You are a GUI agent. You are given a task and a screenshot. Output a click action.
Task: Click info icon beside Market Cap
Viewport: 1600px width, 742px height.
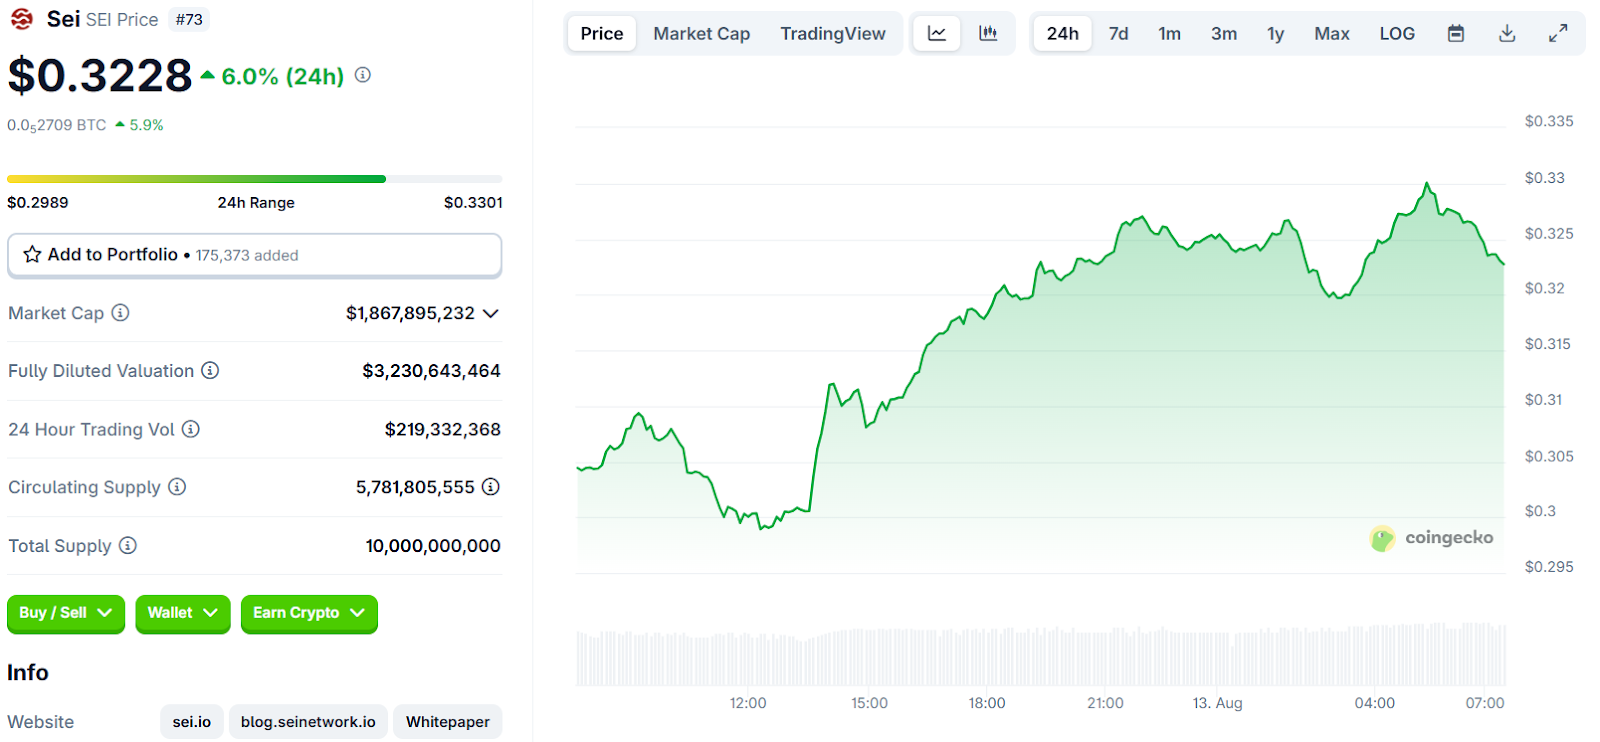point(120,313)
